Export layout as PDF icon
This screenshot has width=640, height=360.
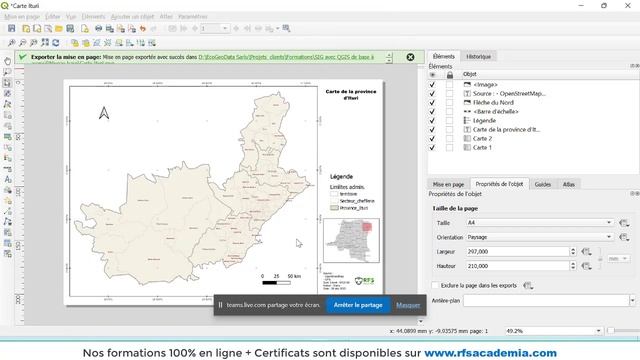pos(131,28)
